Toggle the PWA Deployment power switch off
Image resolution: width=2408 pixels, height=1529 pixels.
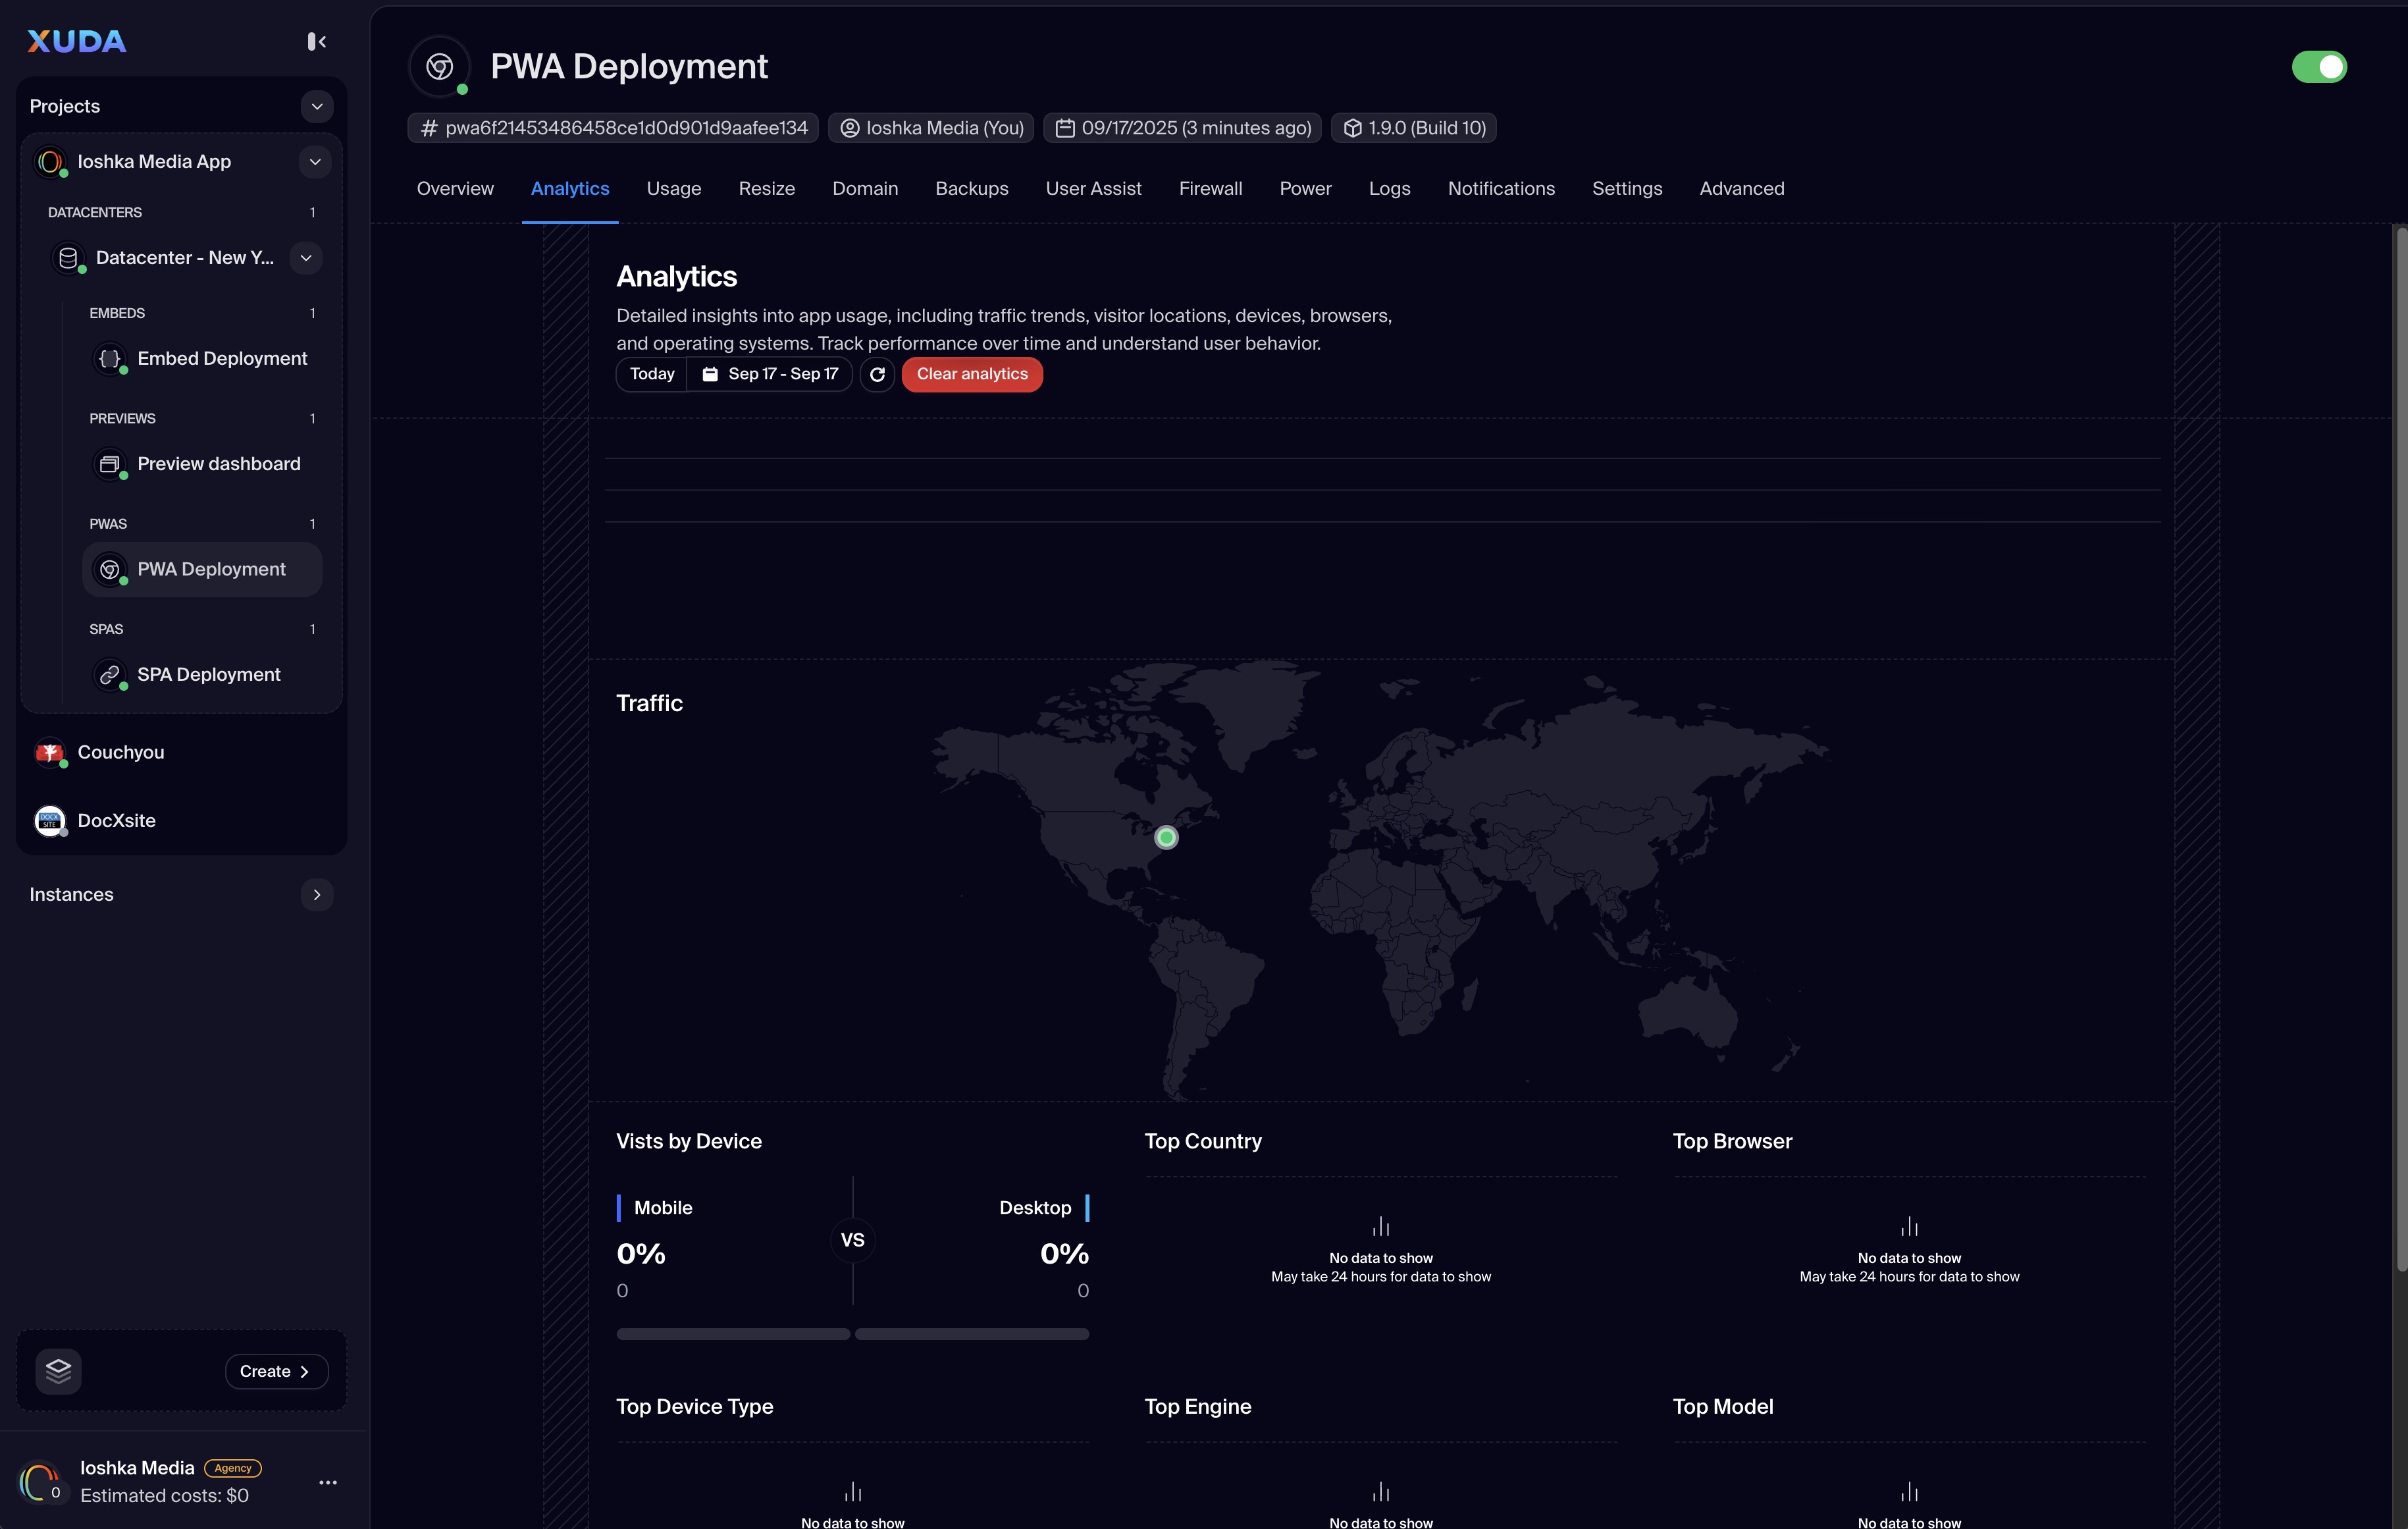[2318, 67]
